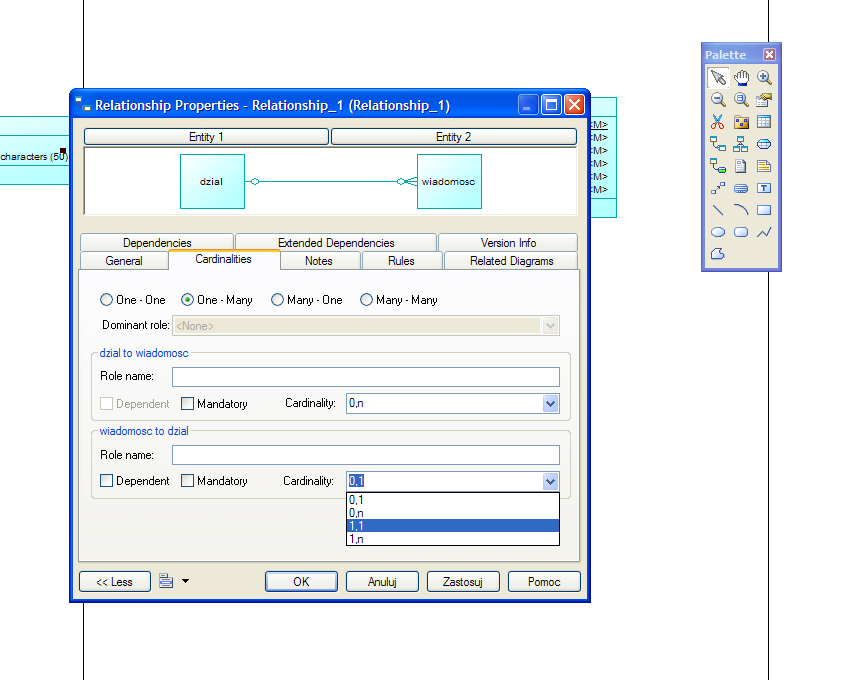
Task: Pick the Delete scissors tool
Action: tap(718, 122)
